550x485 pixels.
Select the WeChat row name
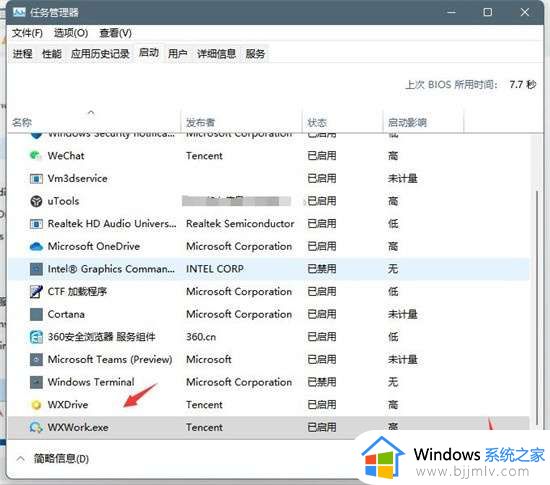pyautogui.click(x=66, y=156)
